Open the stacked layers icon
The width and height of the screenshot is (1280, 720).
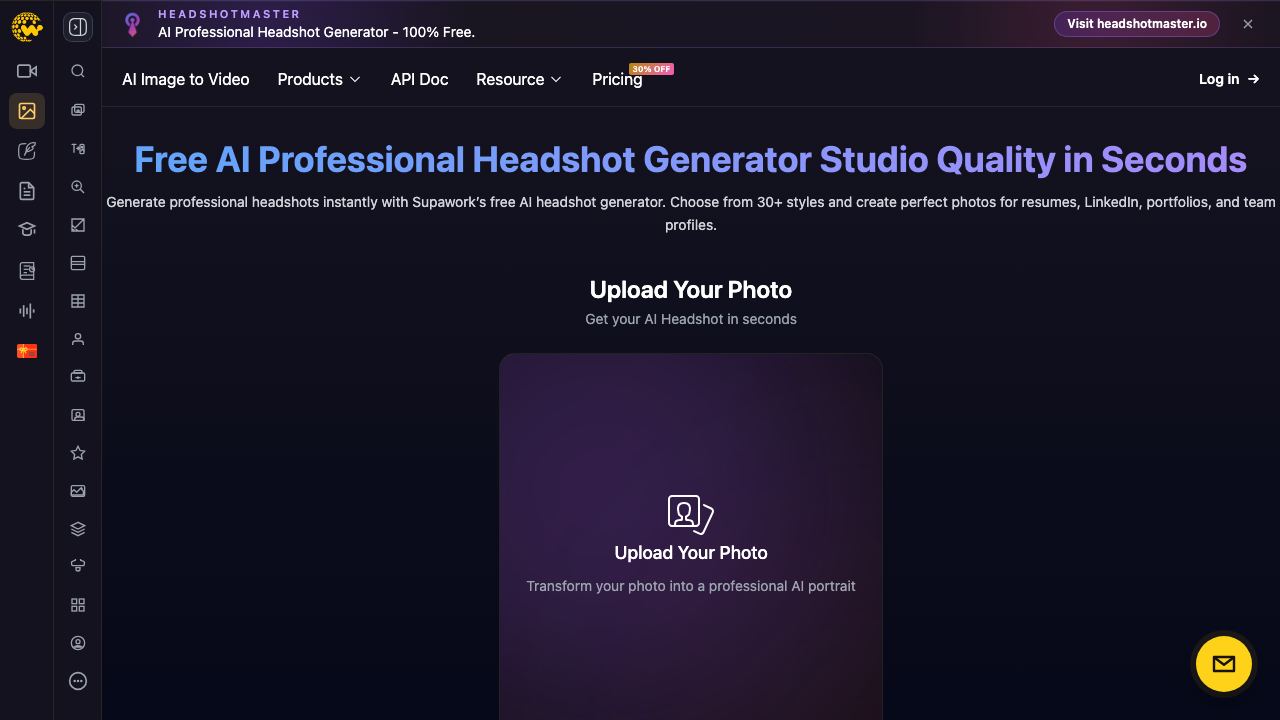[x=78, y=529]
